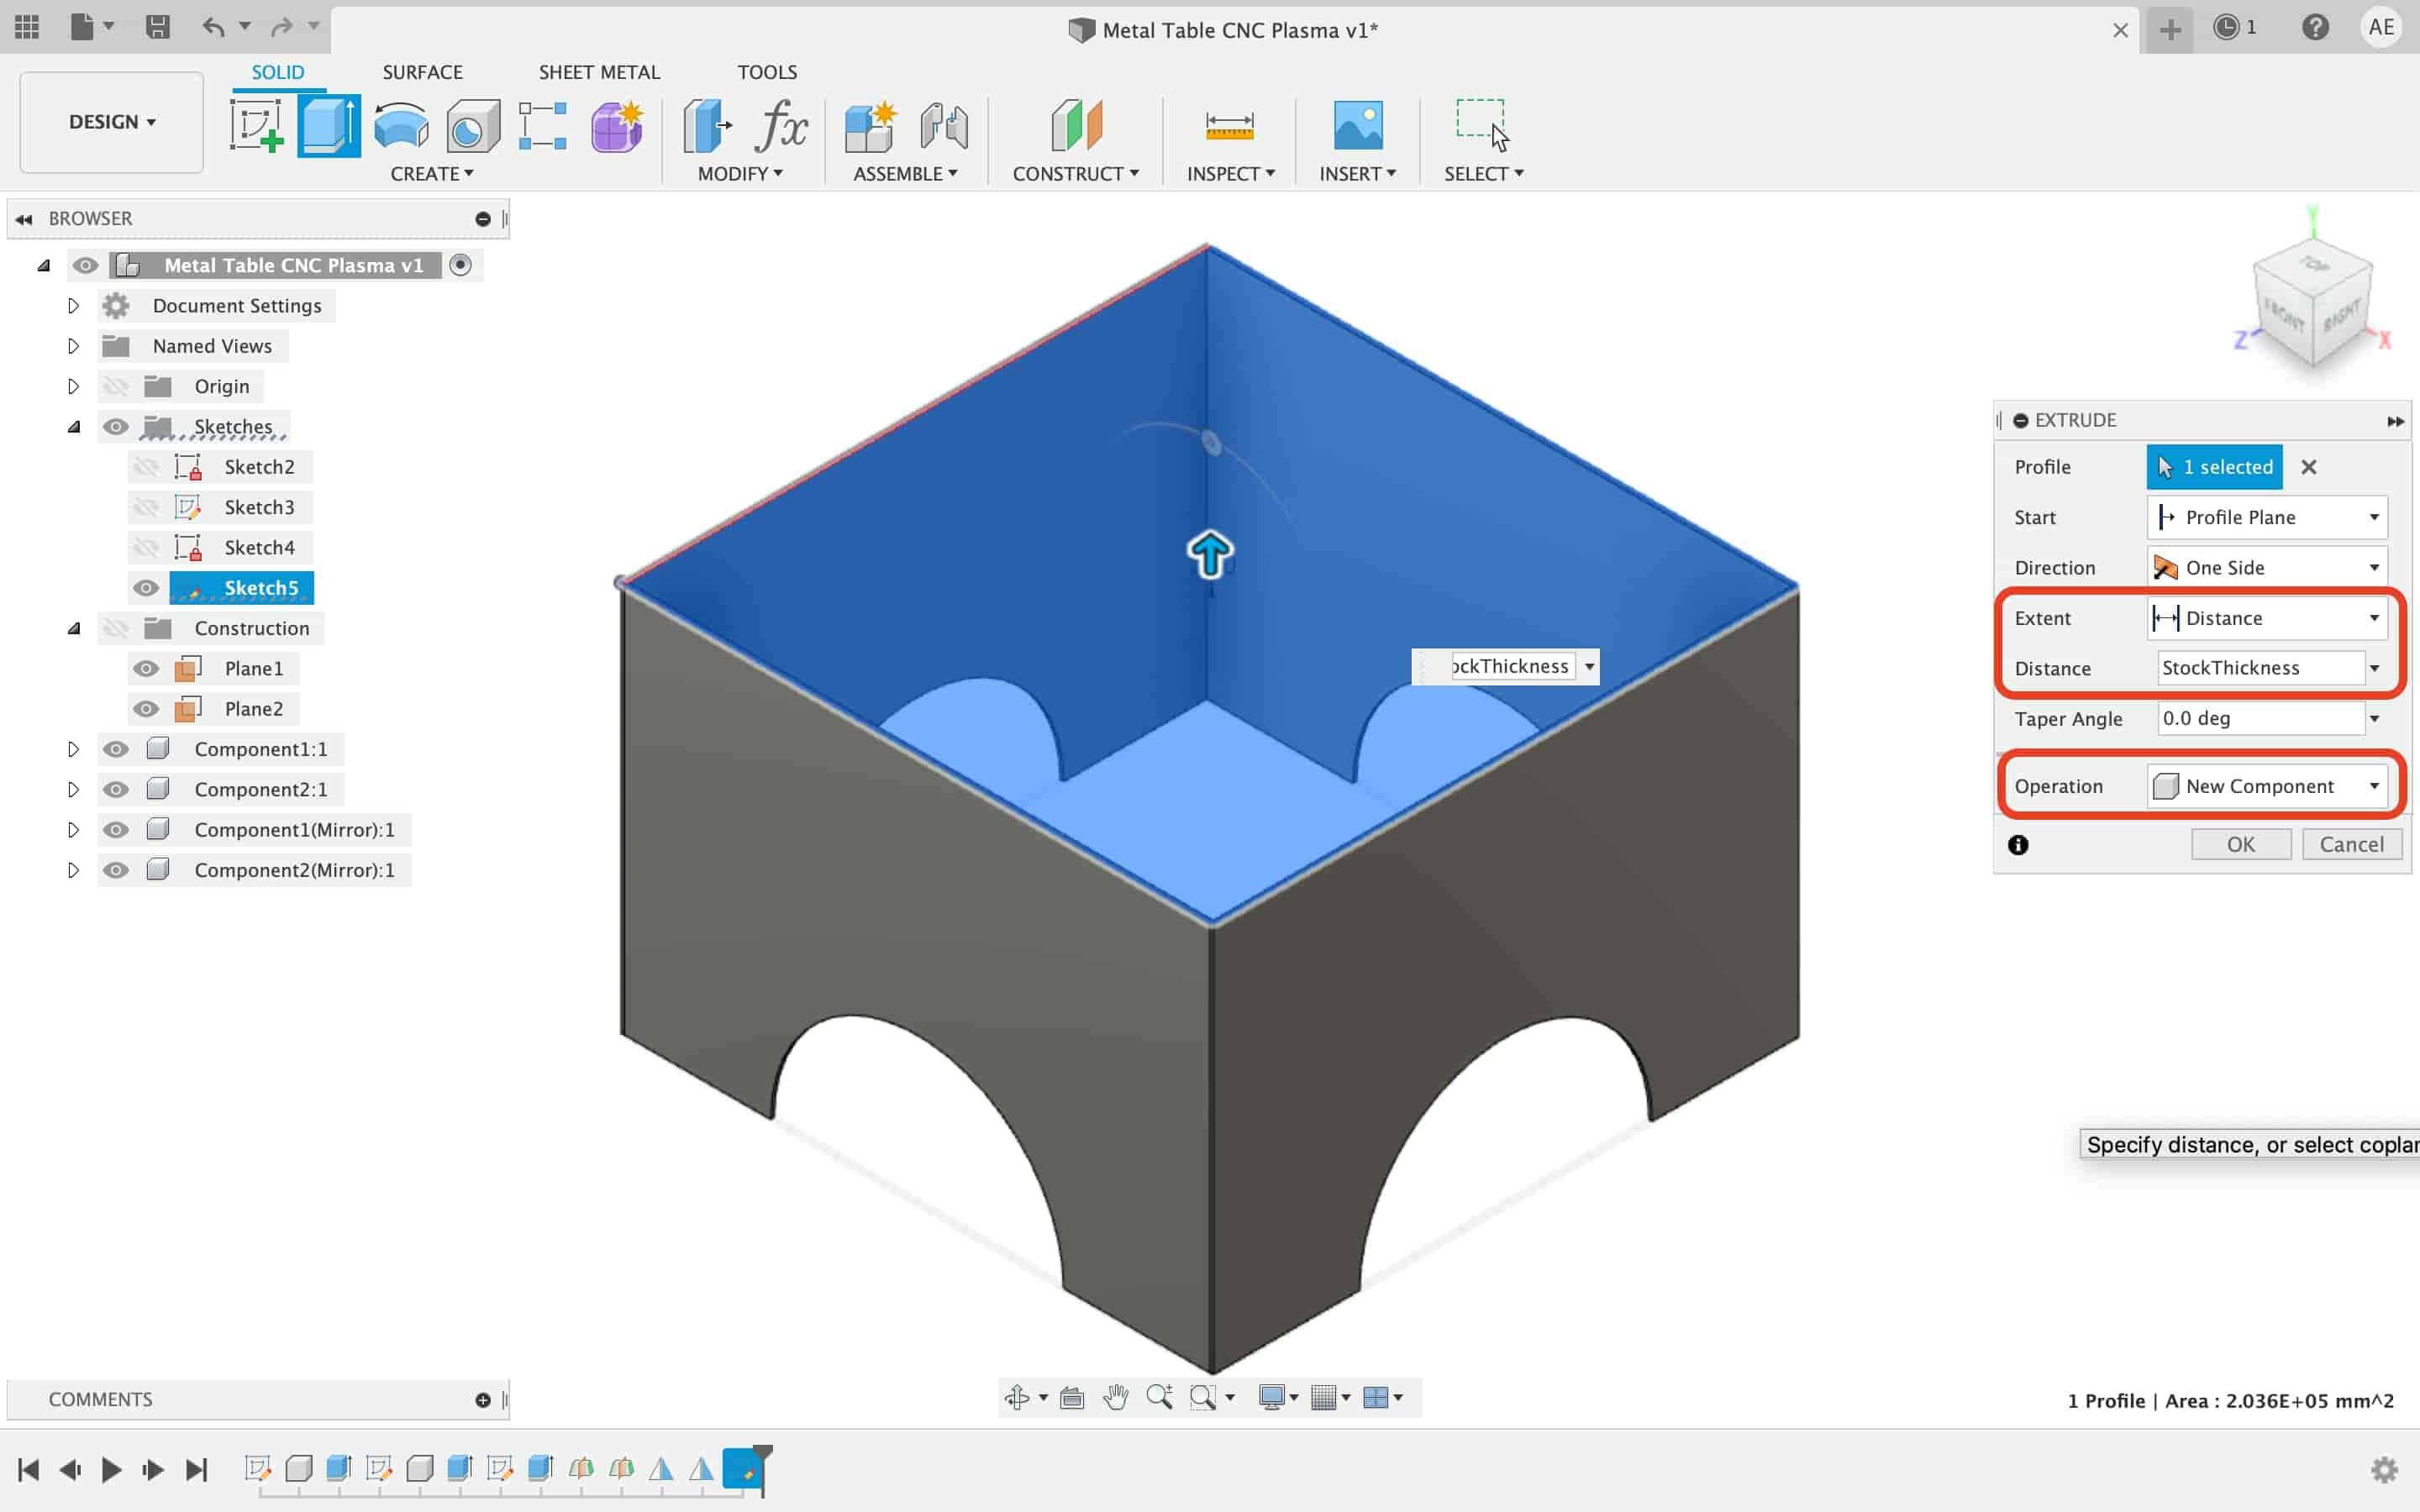
Task: Open the job status clock icon
Action: [2227, 27]
